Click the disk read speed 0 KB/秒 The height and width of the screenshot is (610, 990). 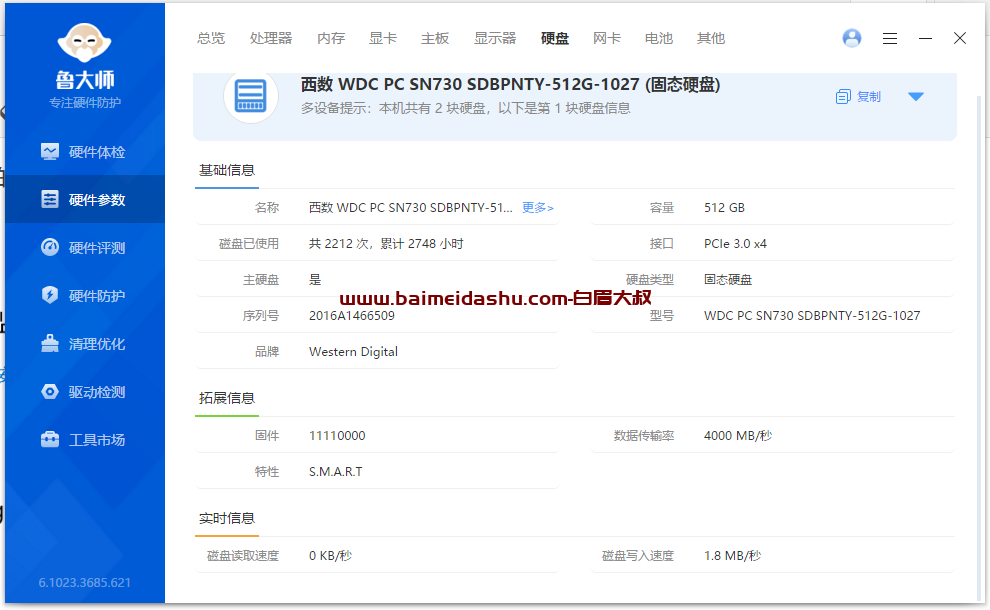pyautogui.click(x=330, y=556)
